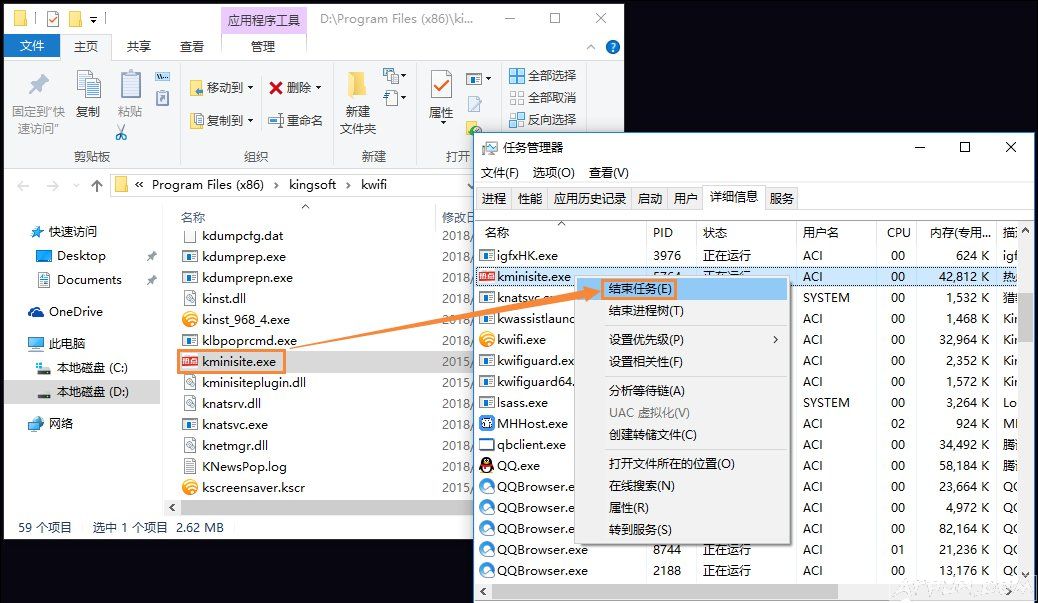Open the blue File tab in Explorer
The width and height of the screenshot is (1038, 603).
tap(32, 46)
